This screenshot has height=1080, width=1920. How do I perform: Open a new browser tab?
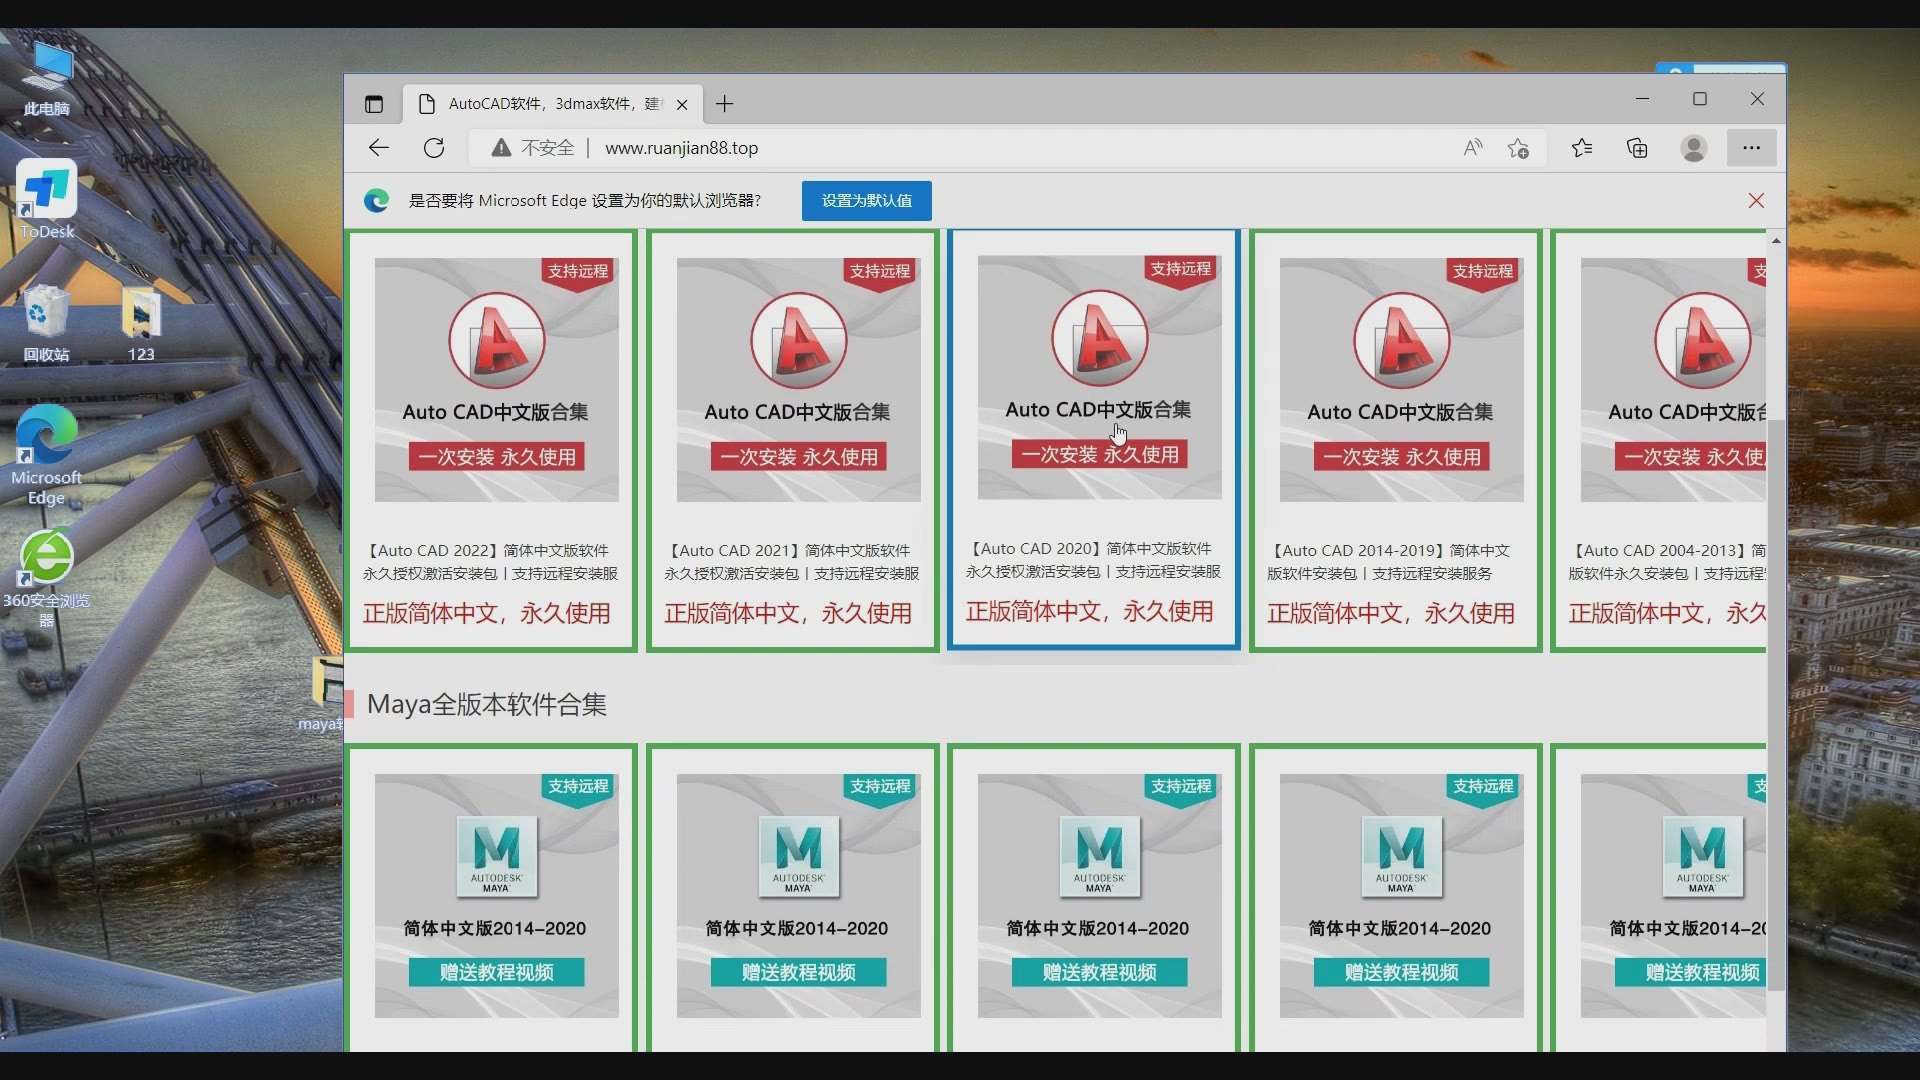coord(724,103)
